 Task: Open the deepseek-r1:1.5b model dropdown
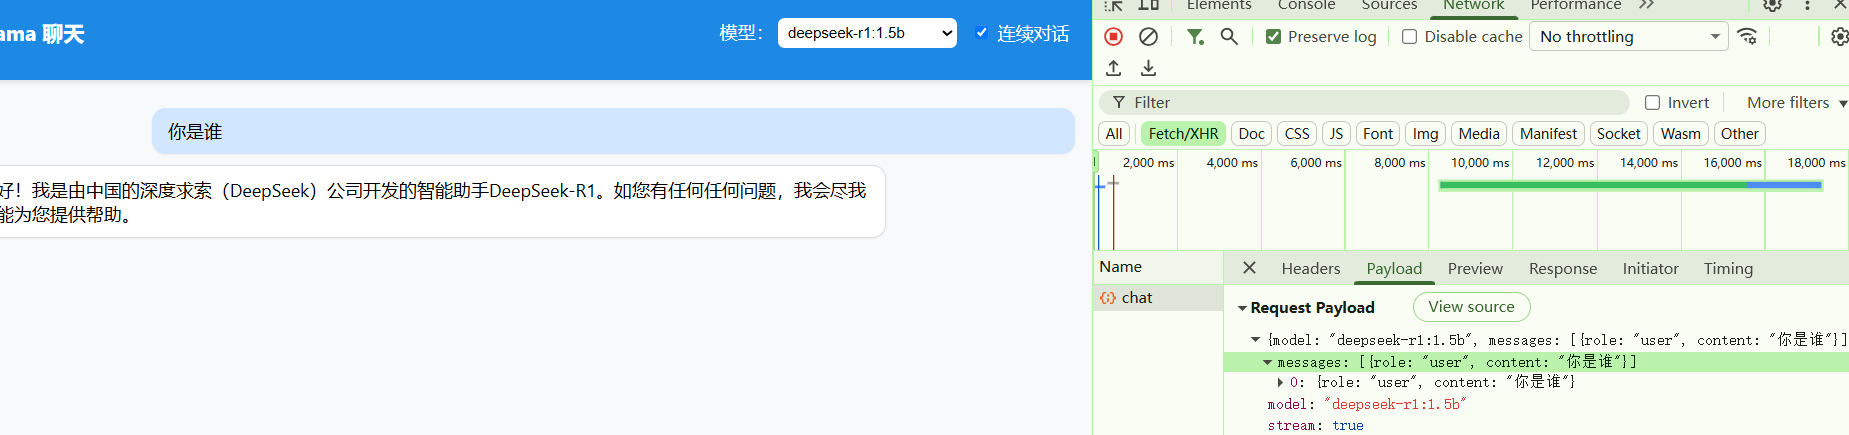pos(867,33)
